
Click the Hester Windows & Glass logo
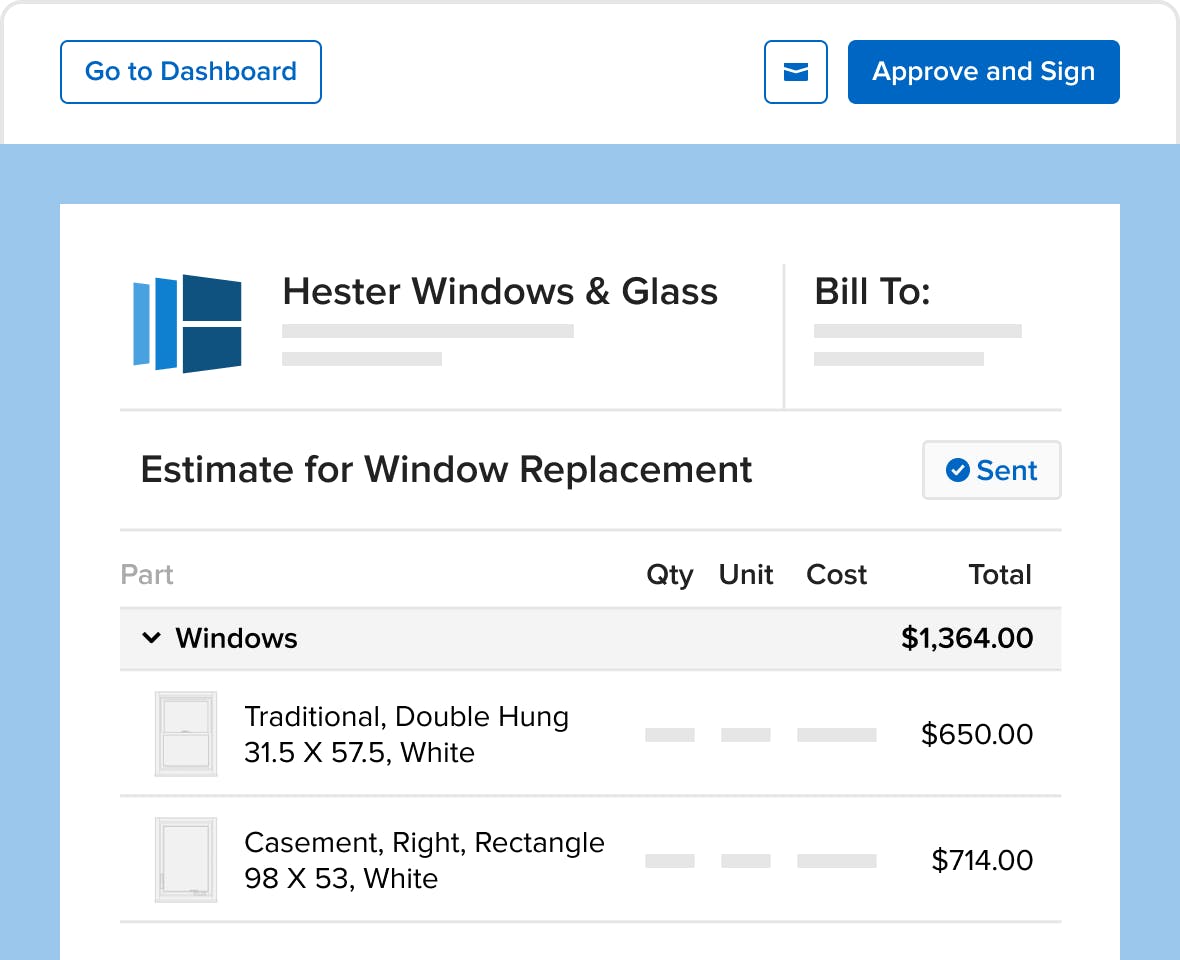[187, 324]
